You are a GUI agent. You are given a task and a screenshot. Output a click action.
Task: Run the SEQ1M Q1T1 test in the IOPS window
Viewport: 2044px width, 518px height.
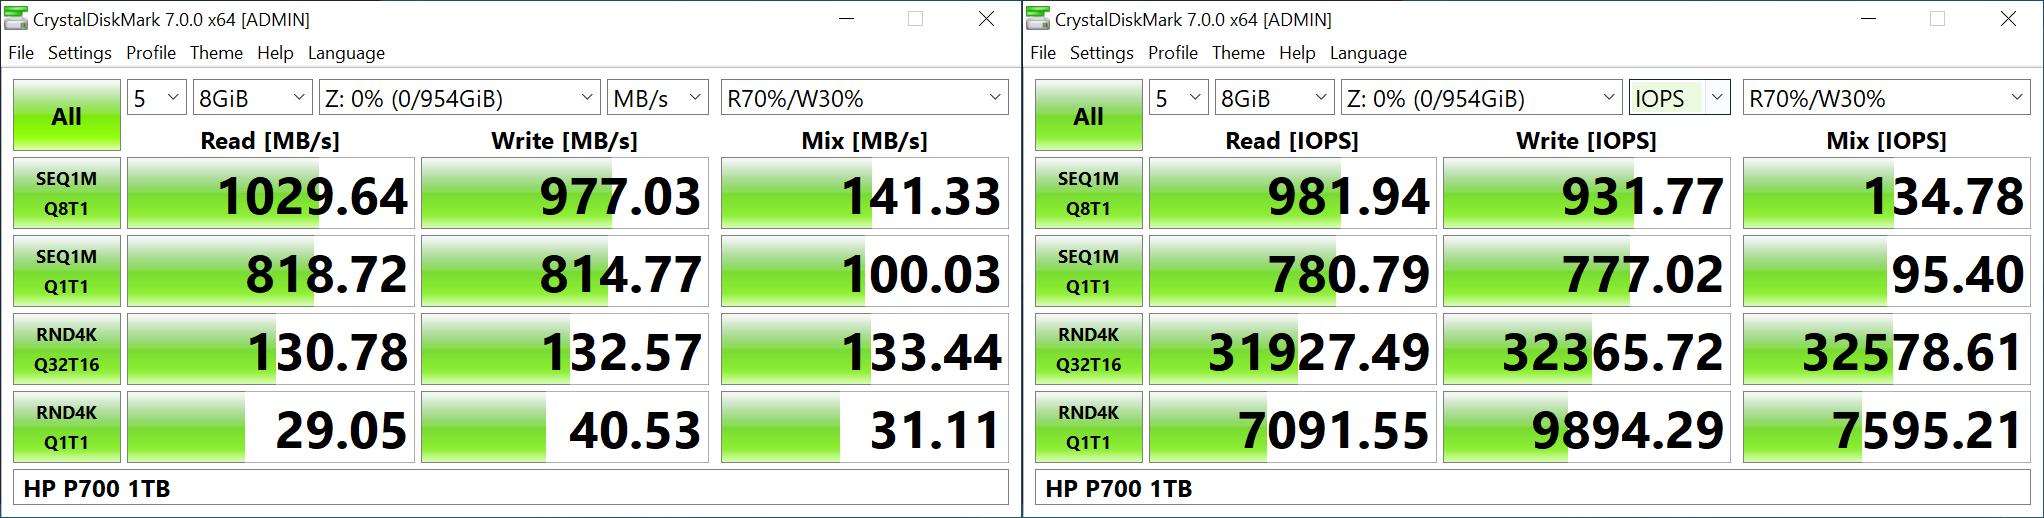(1088, 272)
